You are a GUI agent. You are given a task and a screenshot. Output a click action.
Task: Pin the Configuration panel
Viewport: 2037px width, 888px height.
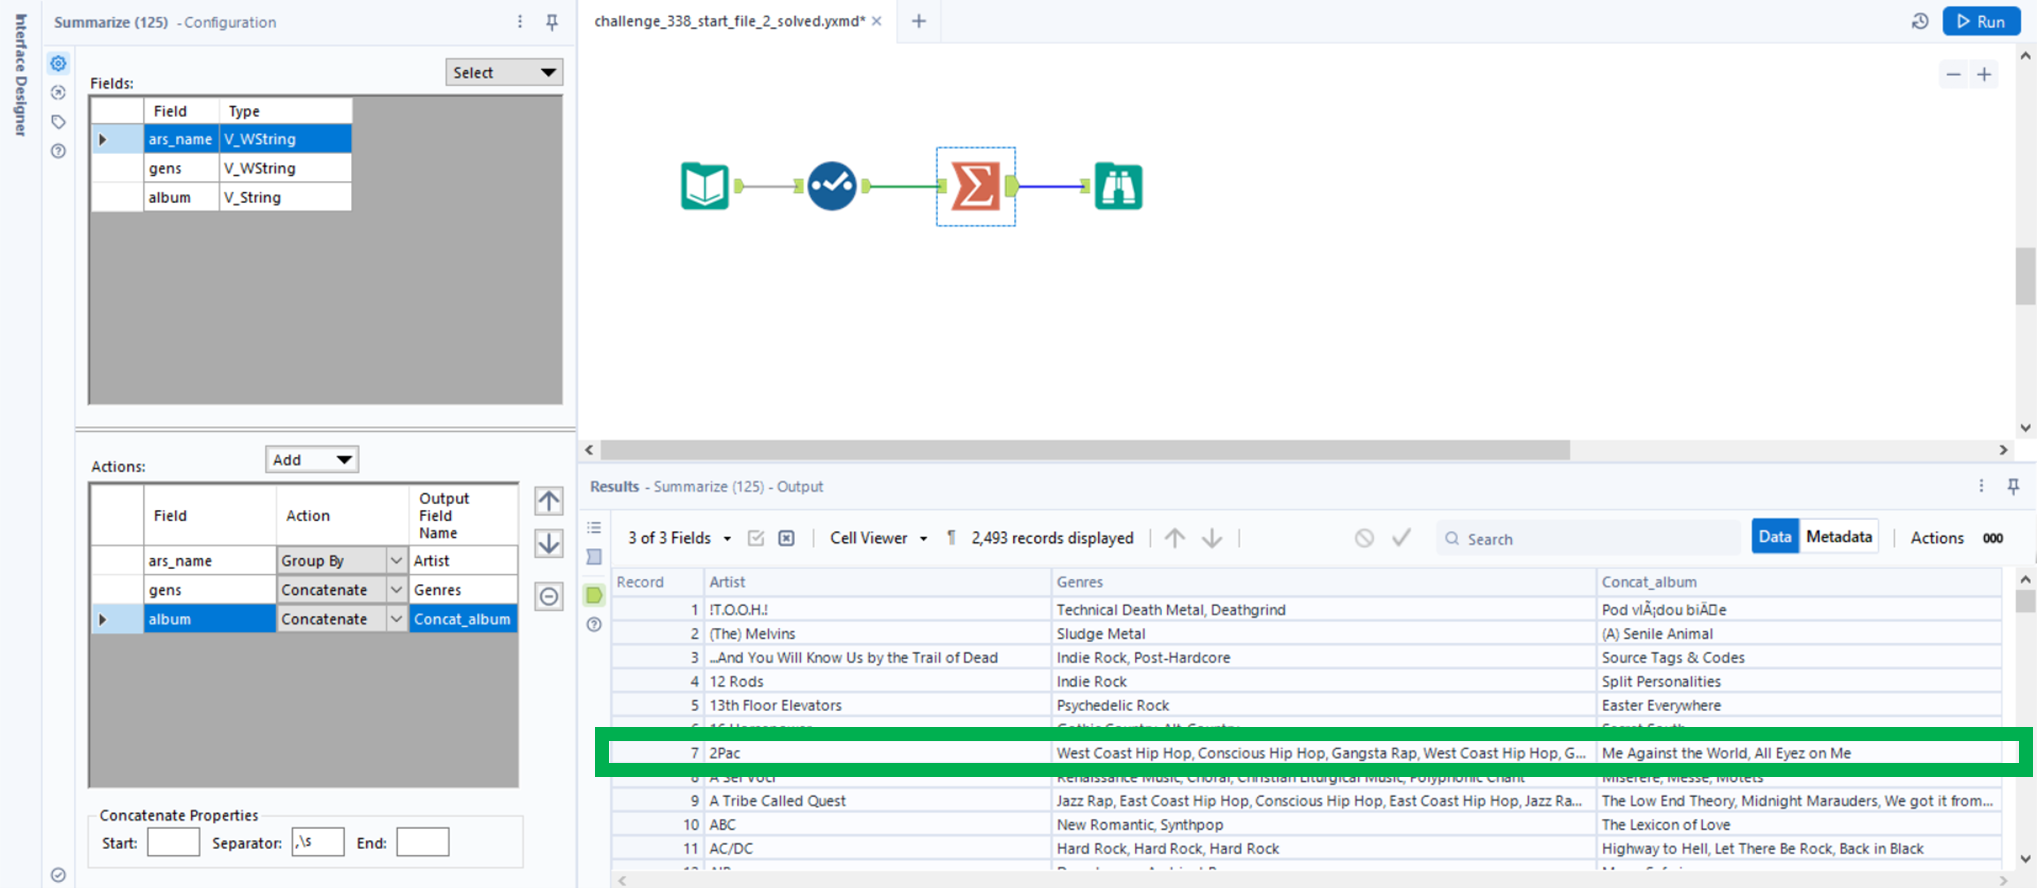click(552, 22)
